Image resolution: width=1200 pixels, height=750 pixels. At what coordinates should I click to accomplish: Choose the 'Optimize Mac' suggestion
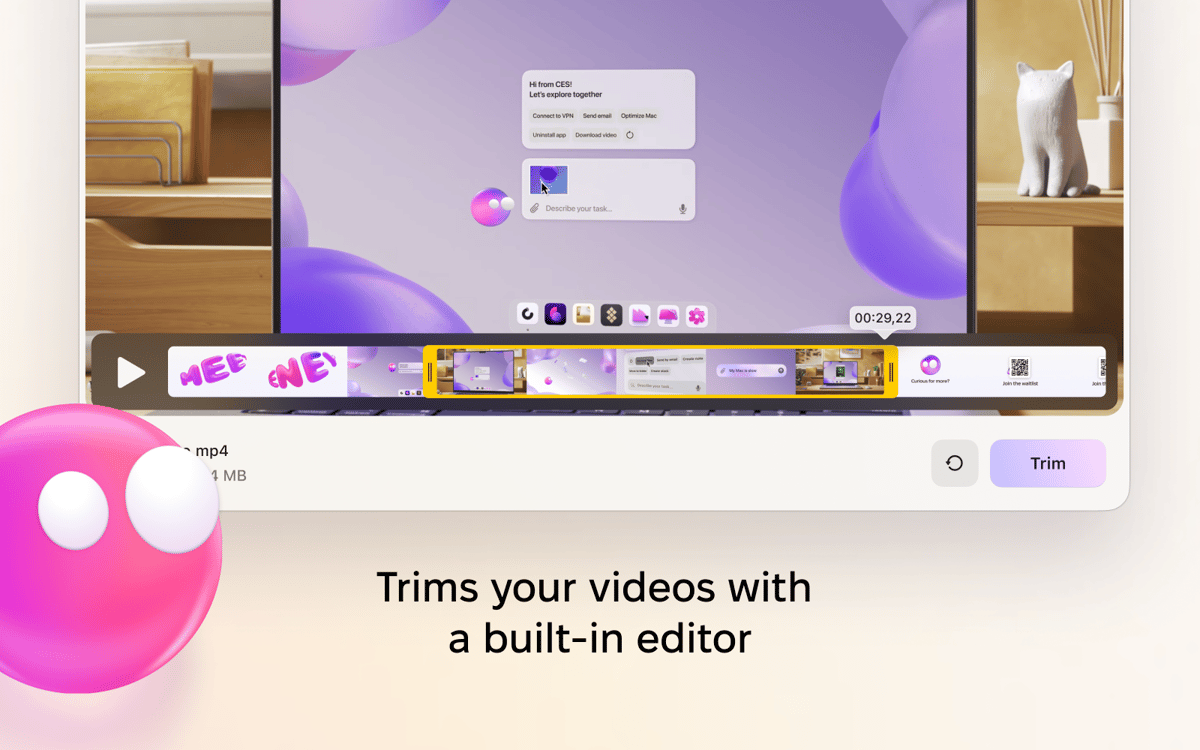tap(639, 116)
